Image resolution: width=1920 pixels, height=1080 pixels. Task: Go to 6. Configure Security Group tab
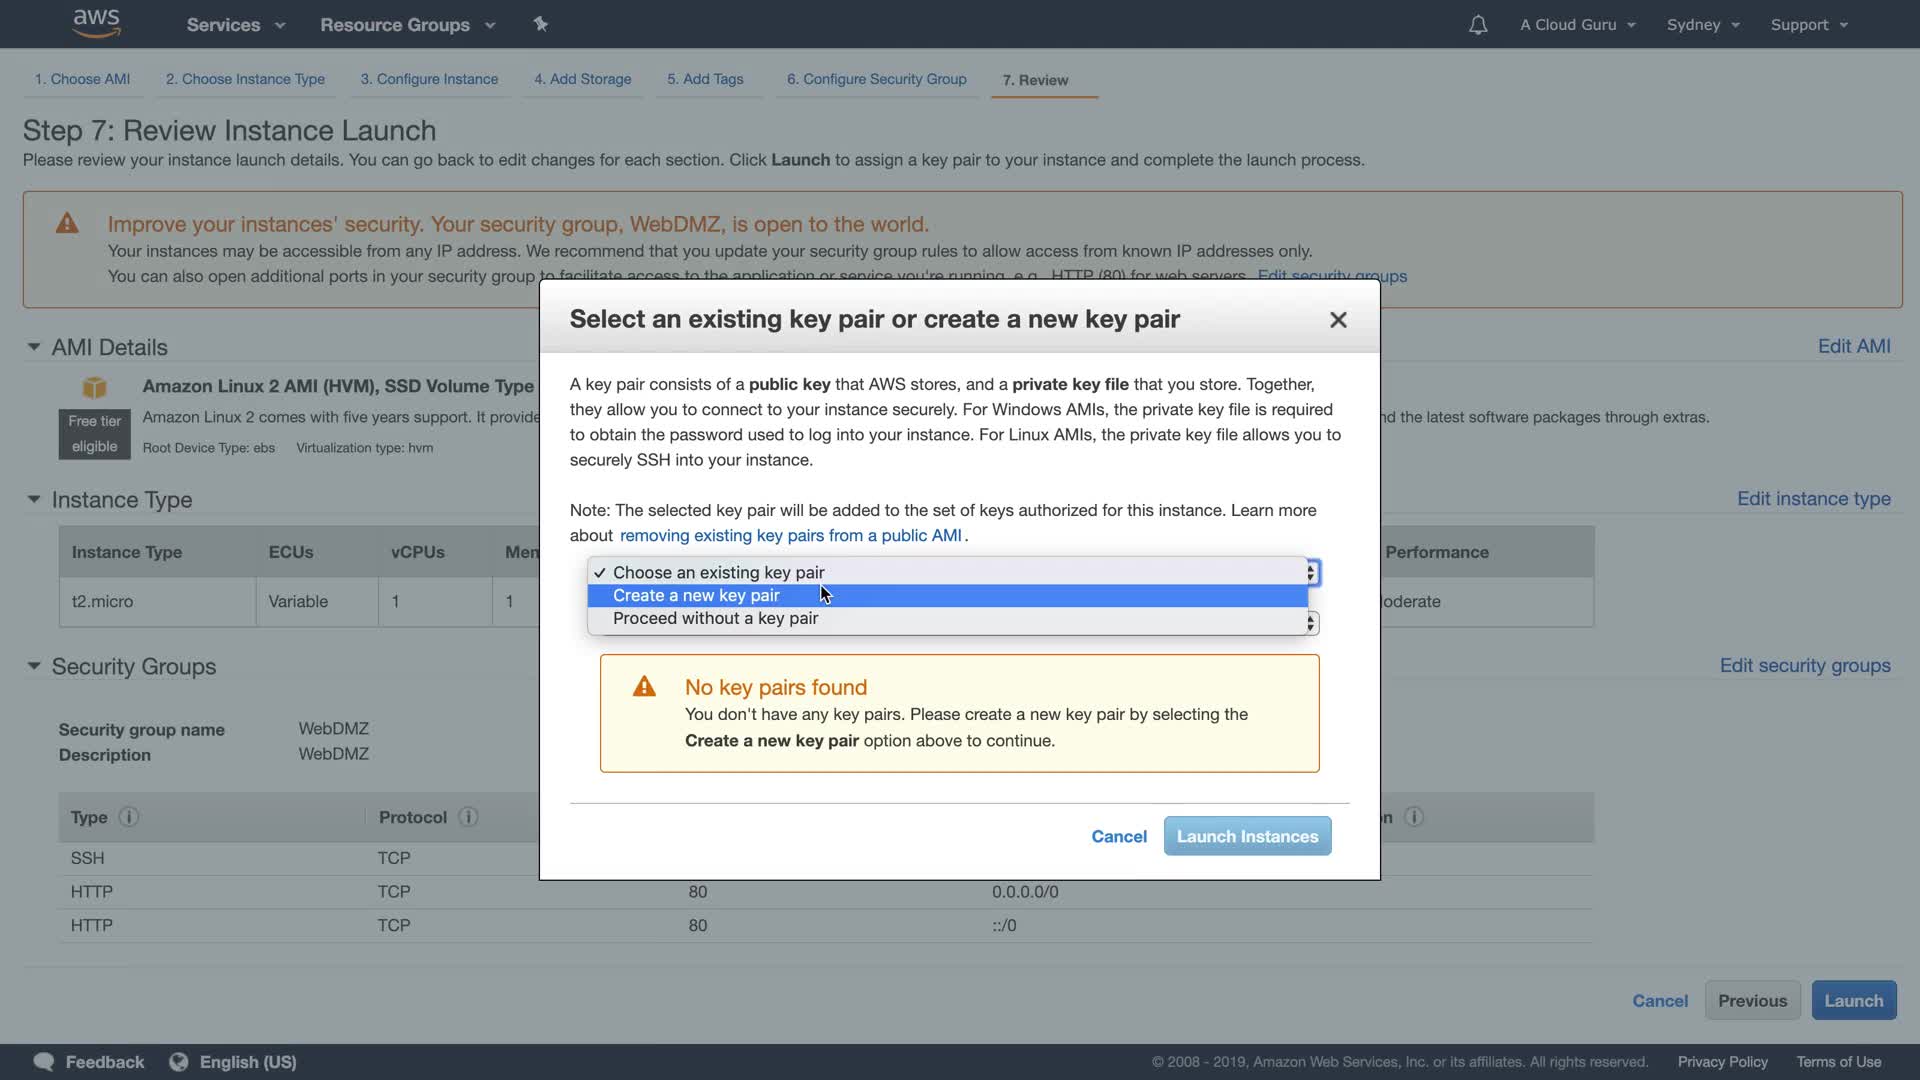(876, 79)
